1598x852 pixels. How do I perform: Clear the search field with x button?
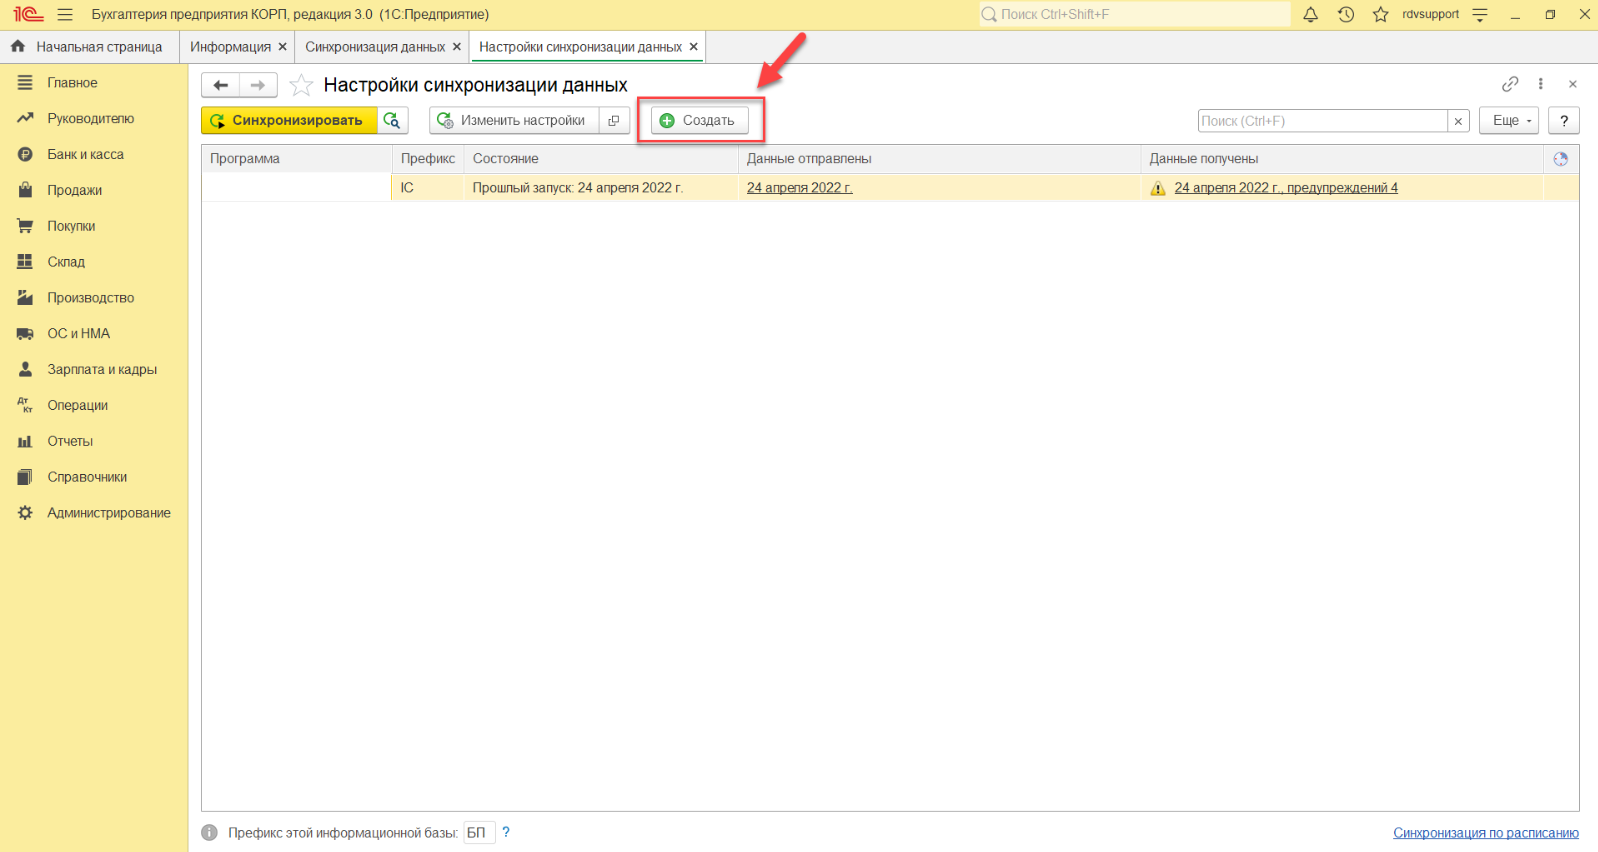click(1458, 121)
